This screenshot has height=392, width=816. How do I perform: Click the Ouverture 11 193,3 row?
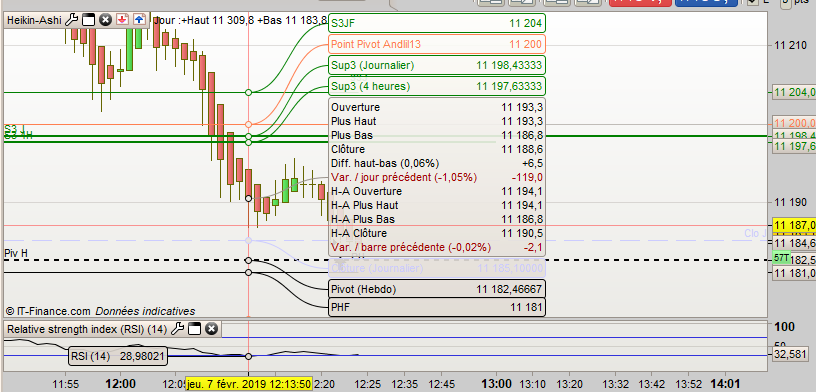(x=437, y=107)
